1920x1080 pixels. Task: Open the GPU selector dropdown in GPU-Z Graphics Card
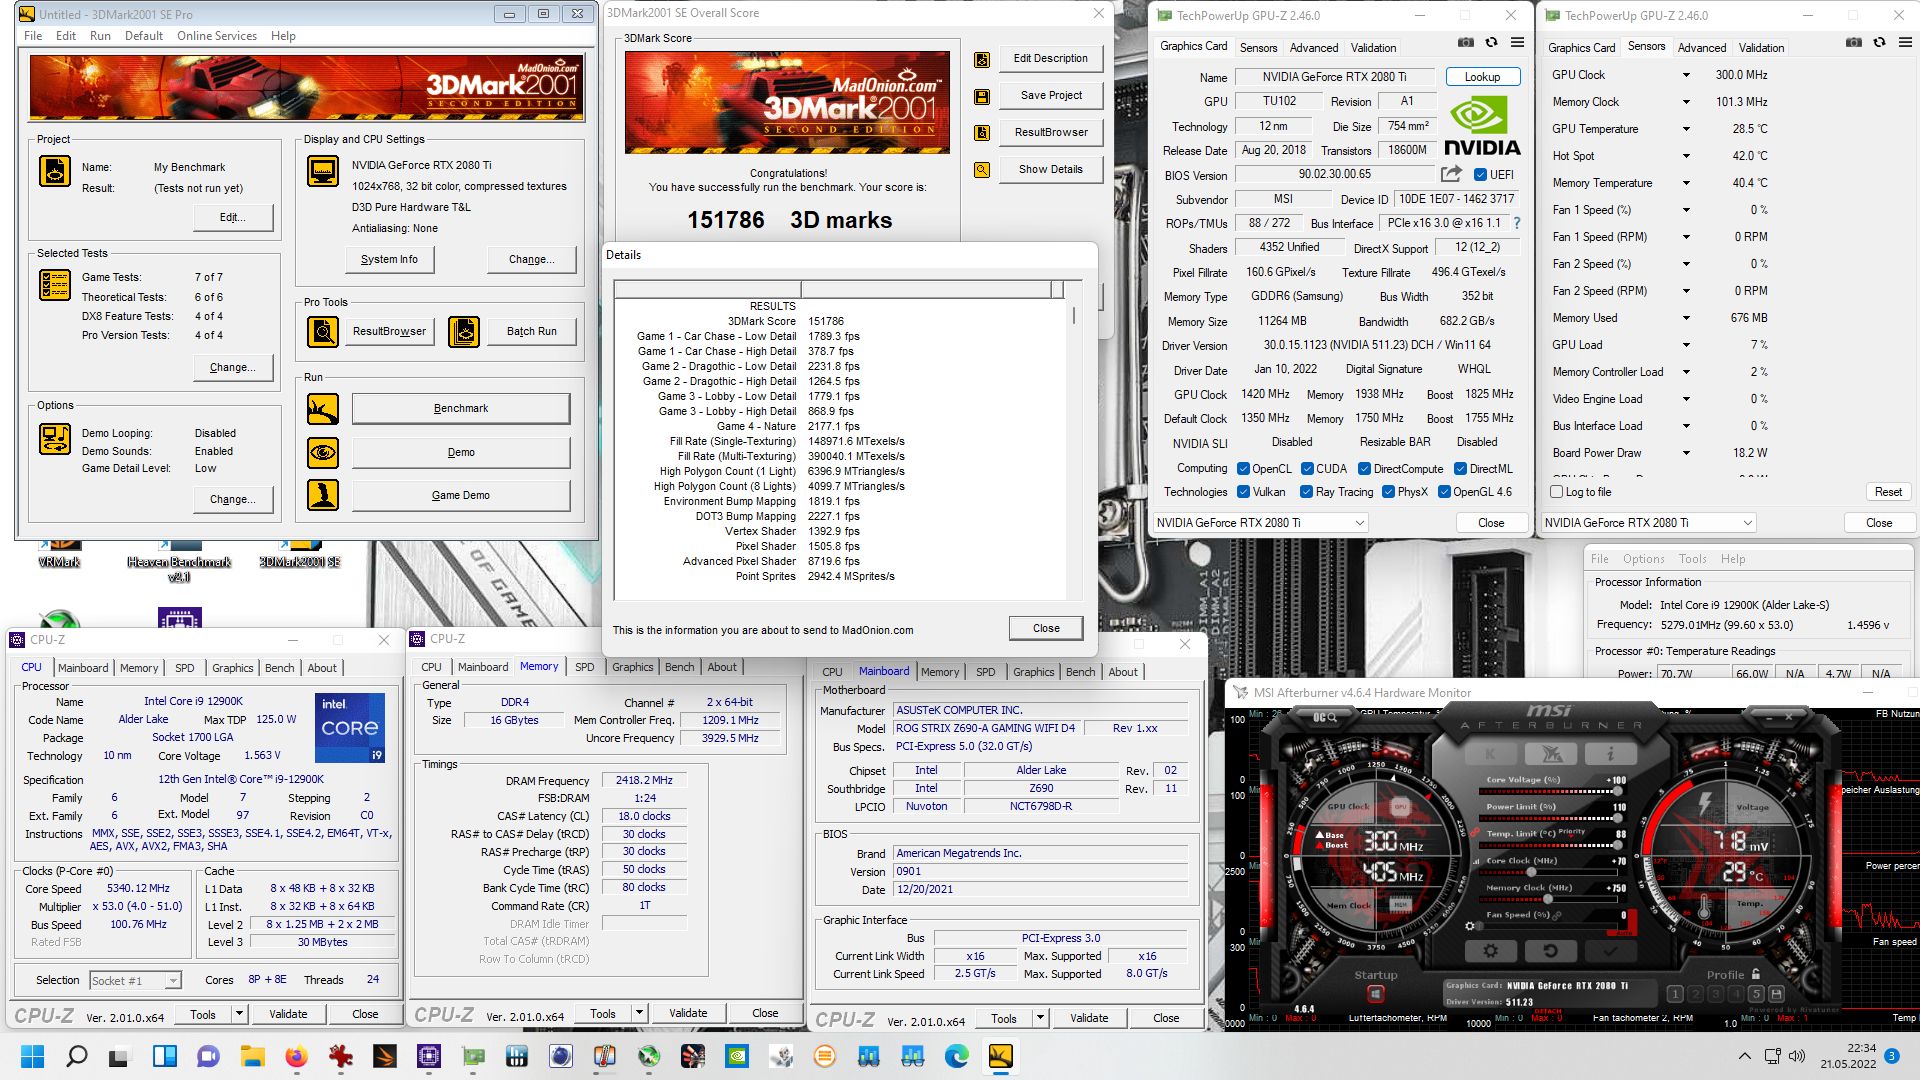tap(1259, 523)
